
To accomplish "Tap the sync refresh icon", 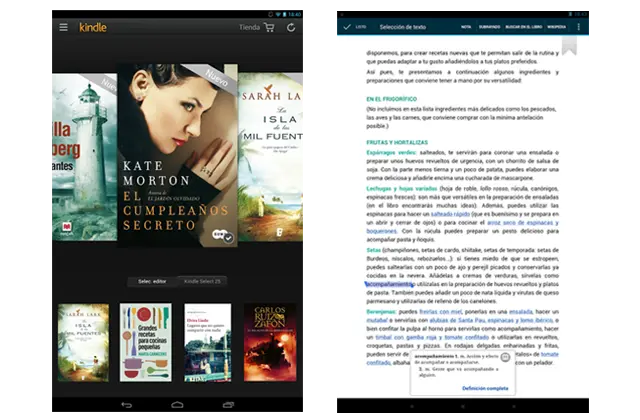I will 291,27.
